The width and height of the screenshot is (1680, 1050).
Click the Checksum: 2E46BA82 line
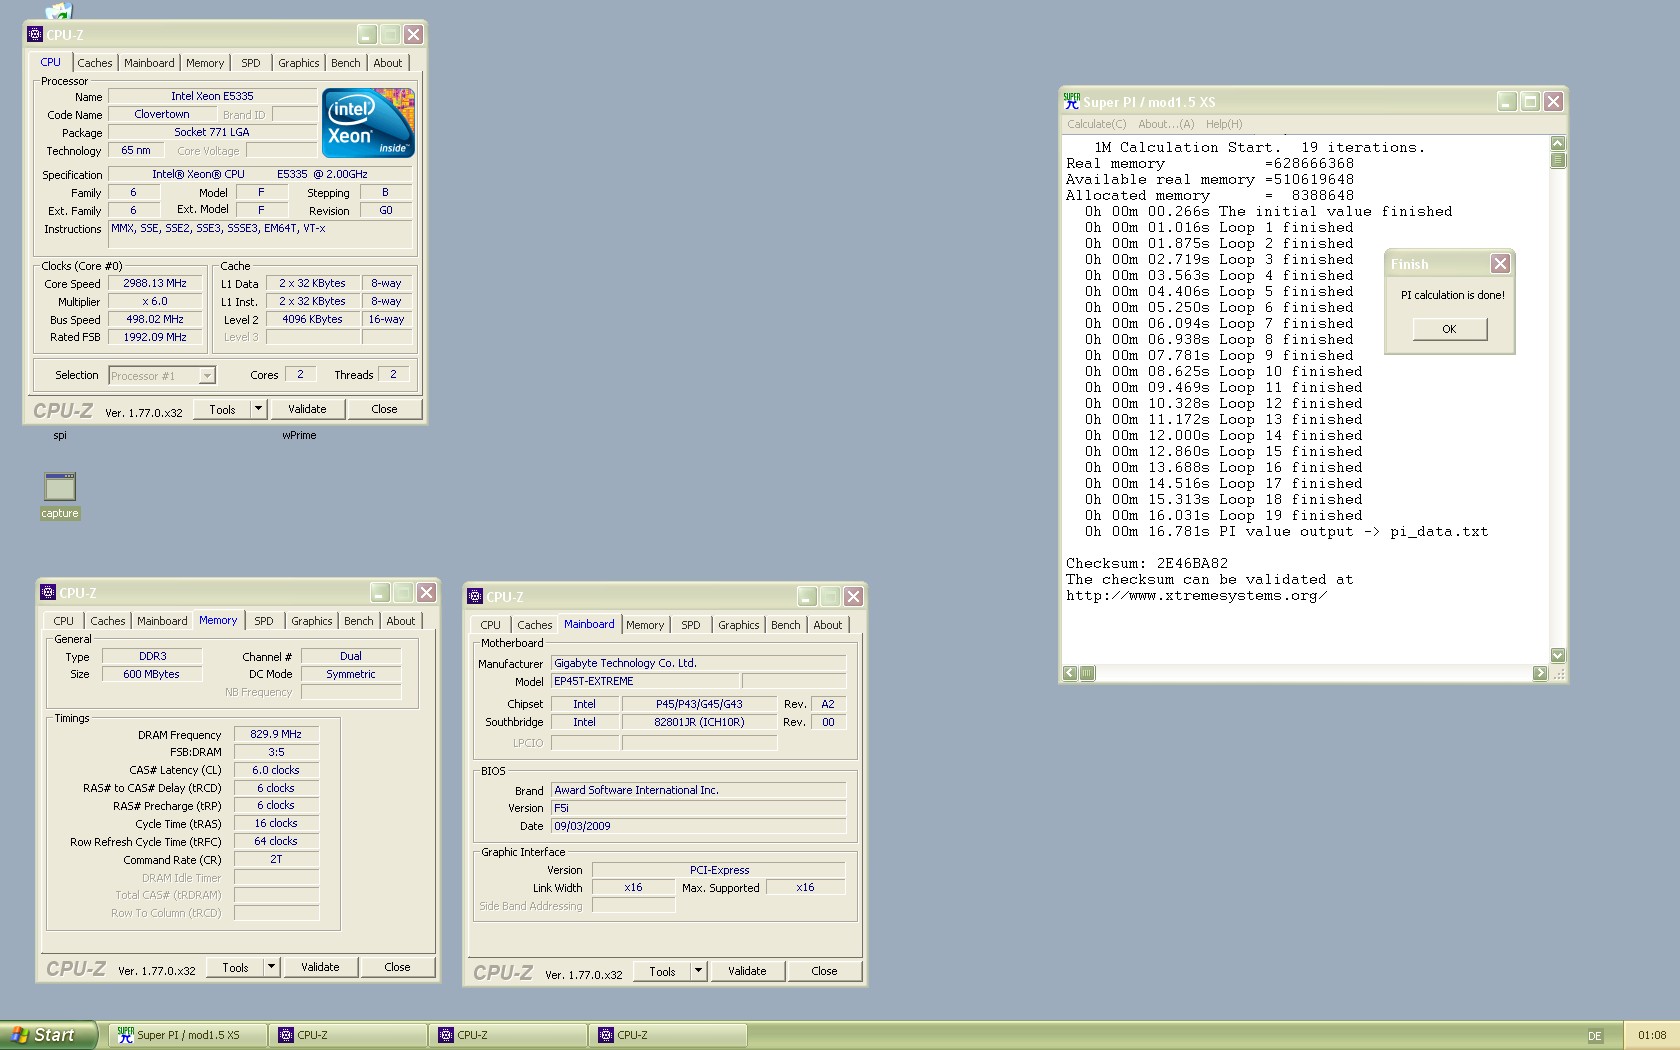pos(1147,564)
